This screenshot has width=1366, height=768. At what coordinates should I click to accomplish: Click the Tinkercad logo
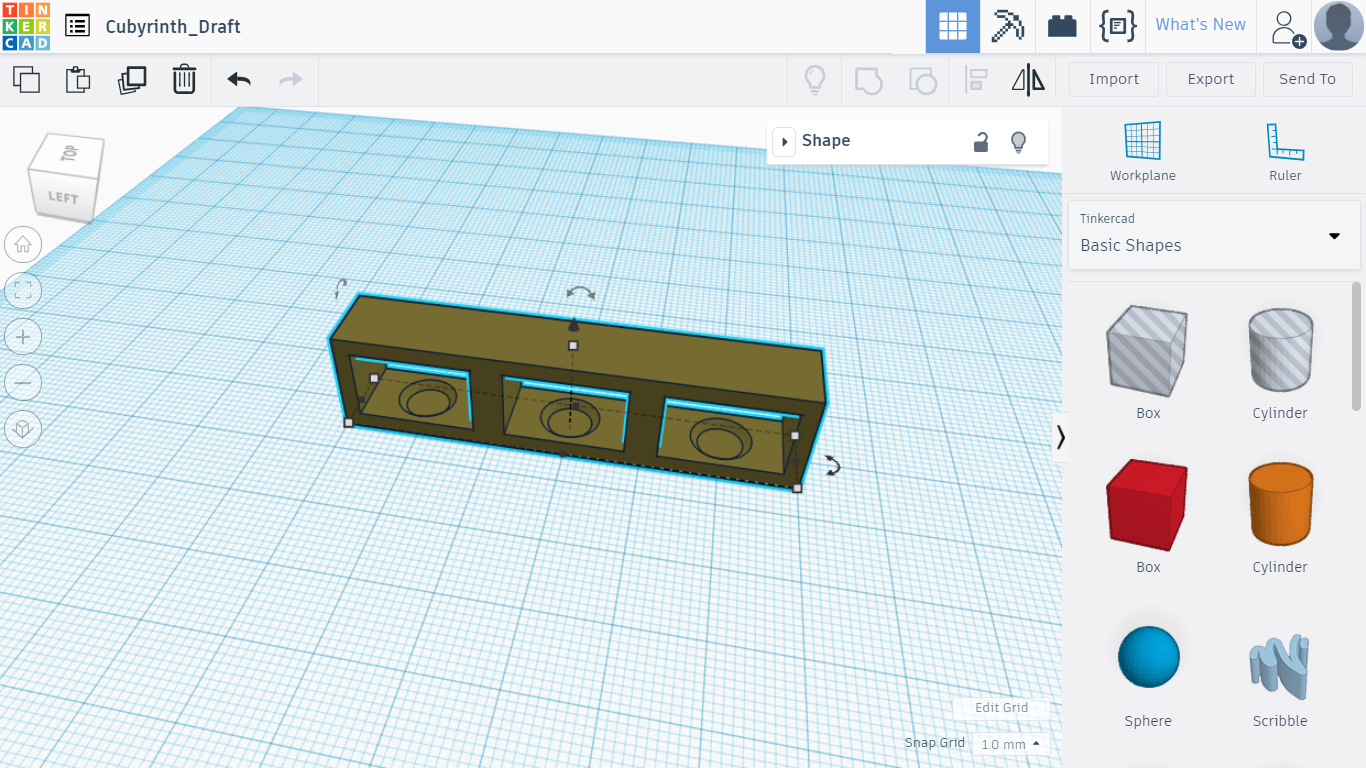(26, 26)
